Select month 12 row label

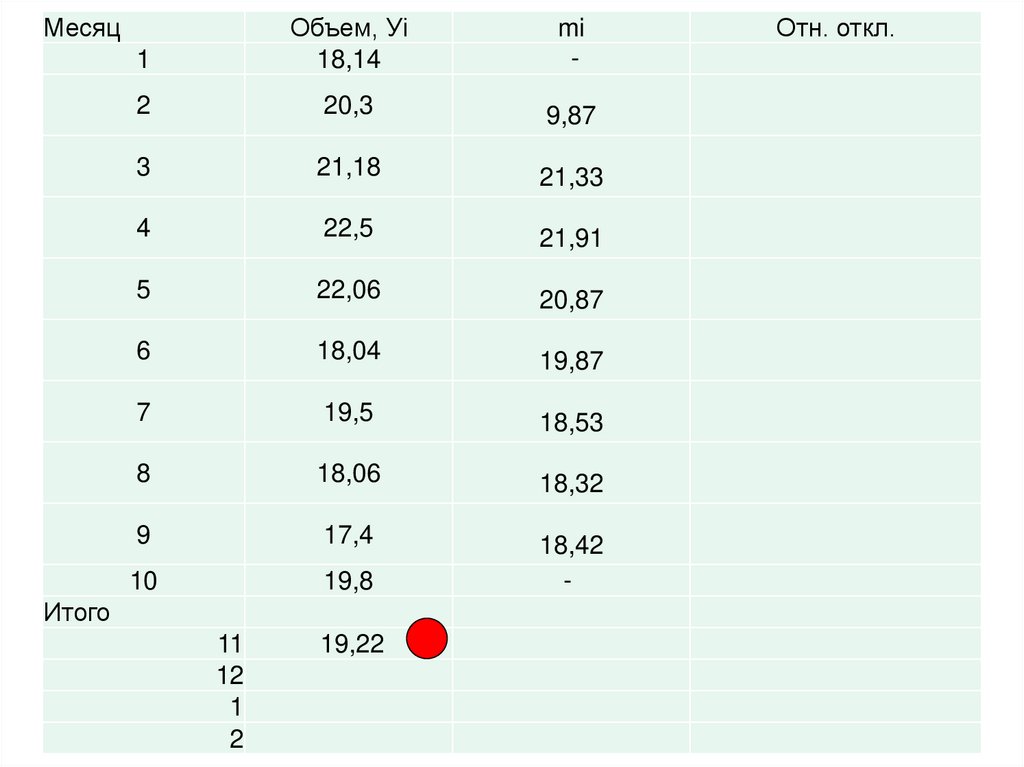(230, 676)
